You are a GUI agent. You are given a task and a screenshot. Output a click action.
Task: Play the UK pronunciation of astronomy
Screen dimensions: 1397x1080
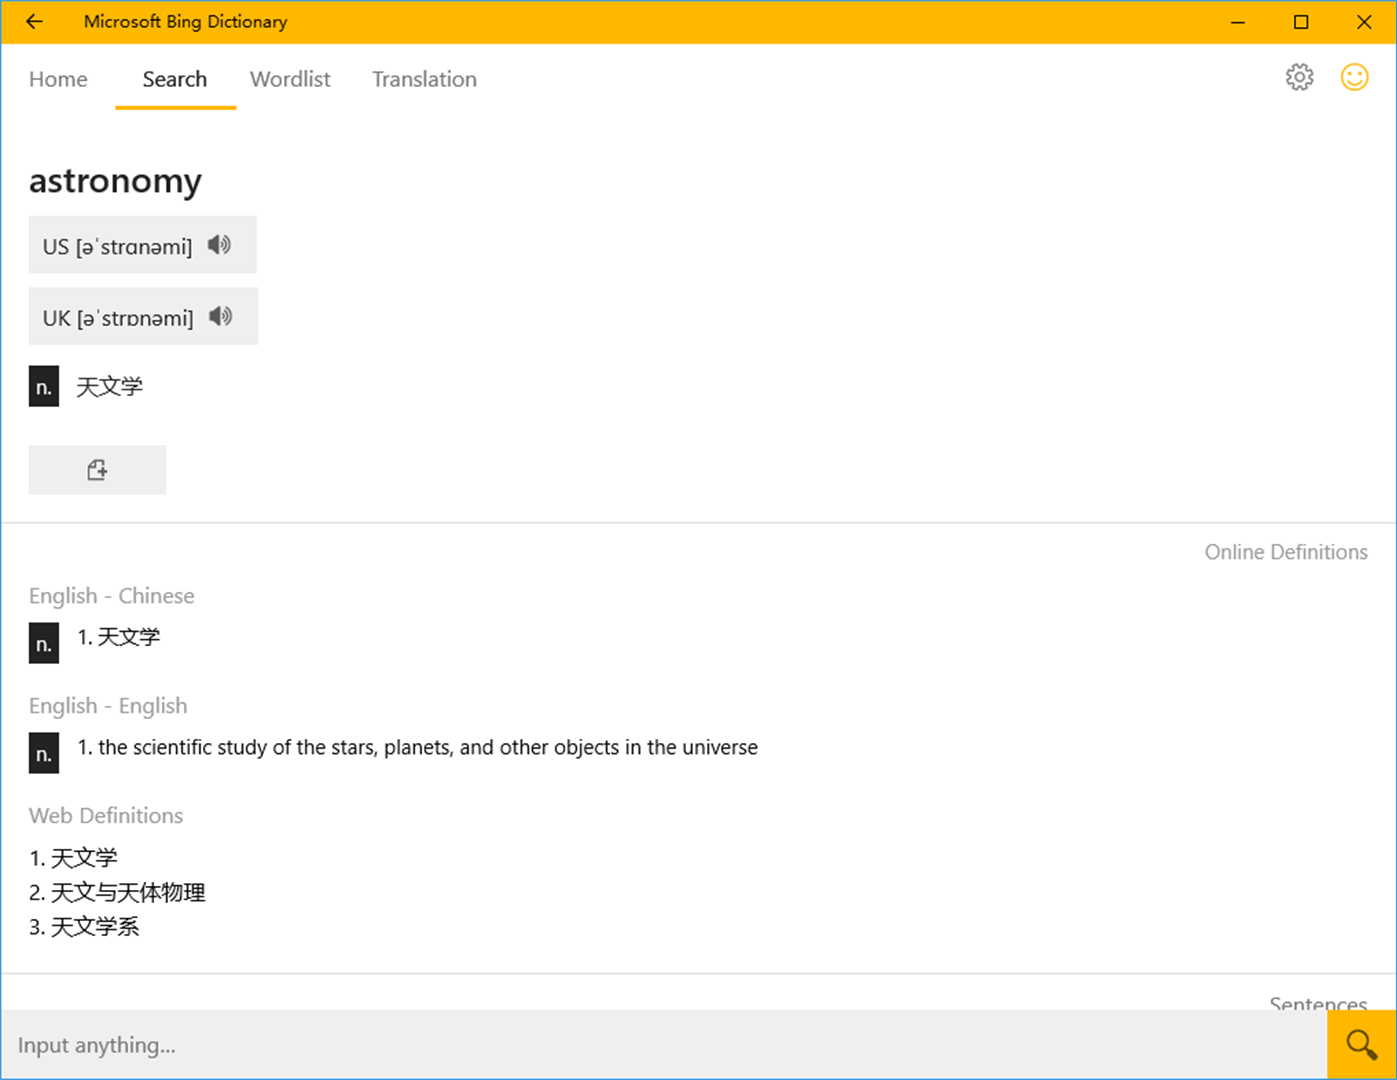tap(220, 316)
